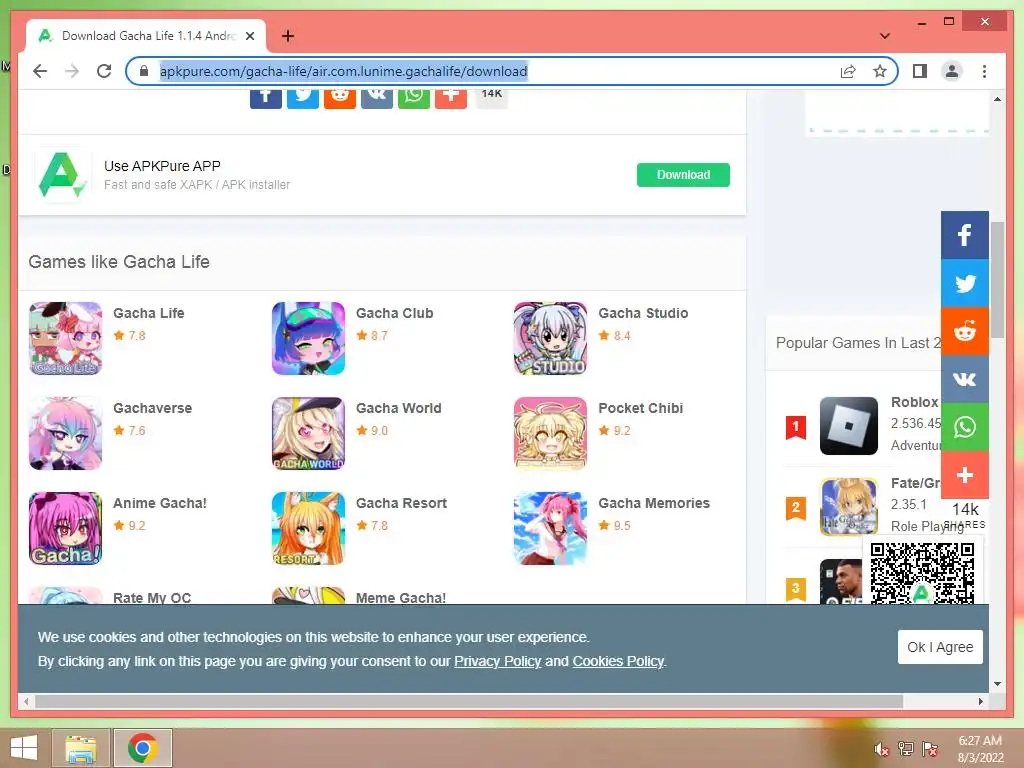Click the Gacha Memories title link
This screenshot has height=768, width=1024.
tap(654, 504)
